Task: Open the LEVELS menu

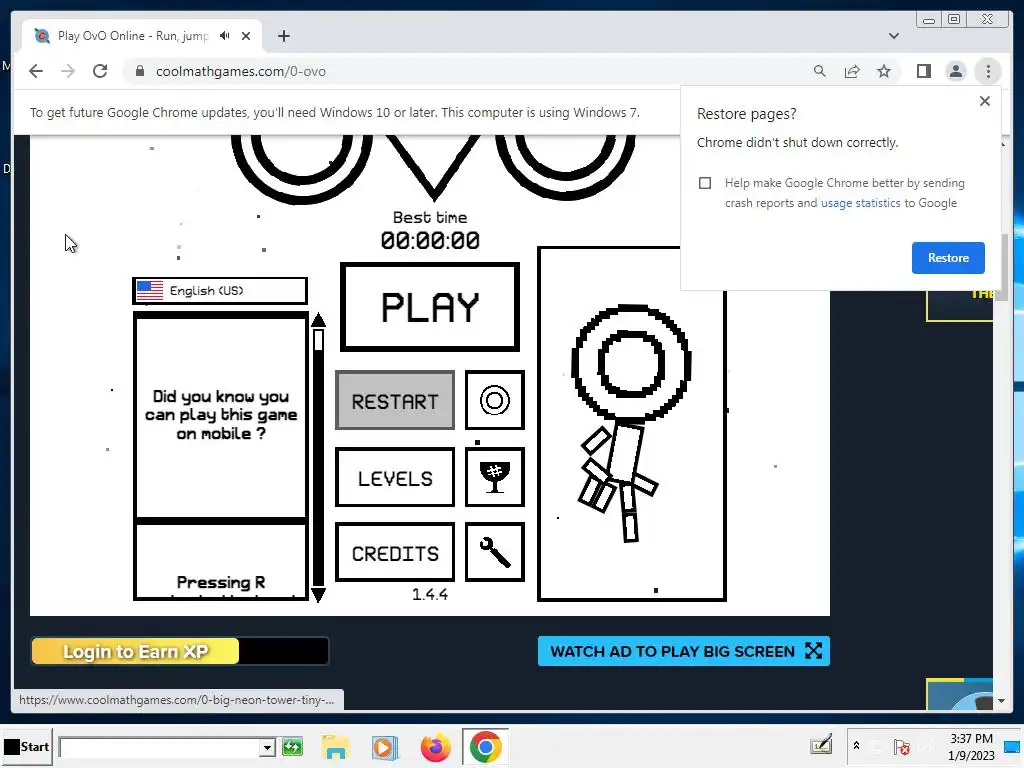Action: [x=394, y=477]
